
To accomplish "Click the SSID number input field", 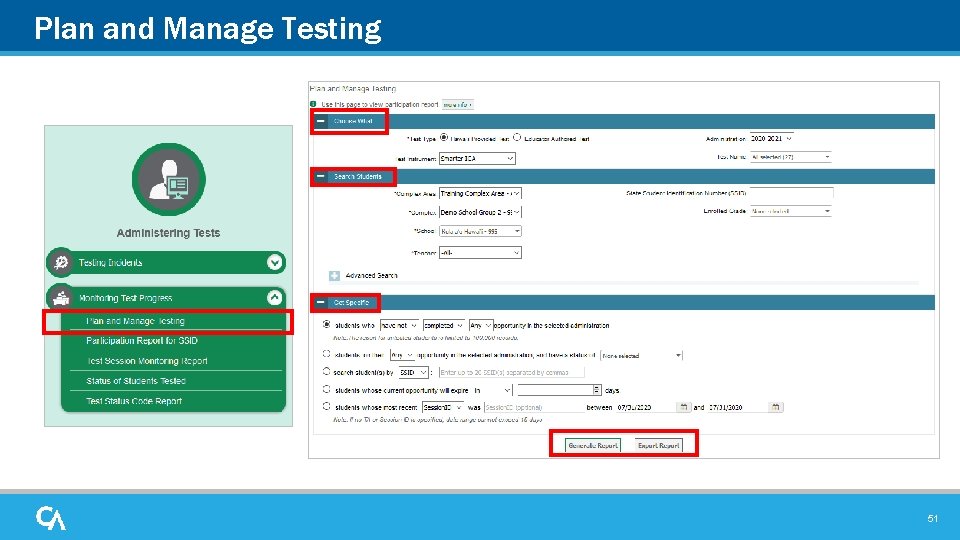I will click(791, 193).
